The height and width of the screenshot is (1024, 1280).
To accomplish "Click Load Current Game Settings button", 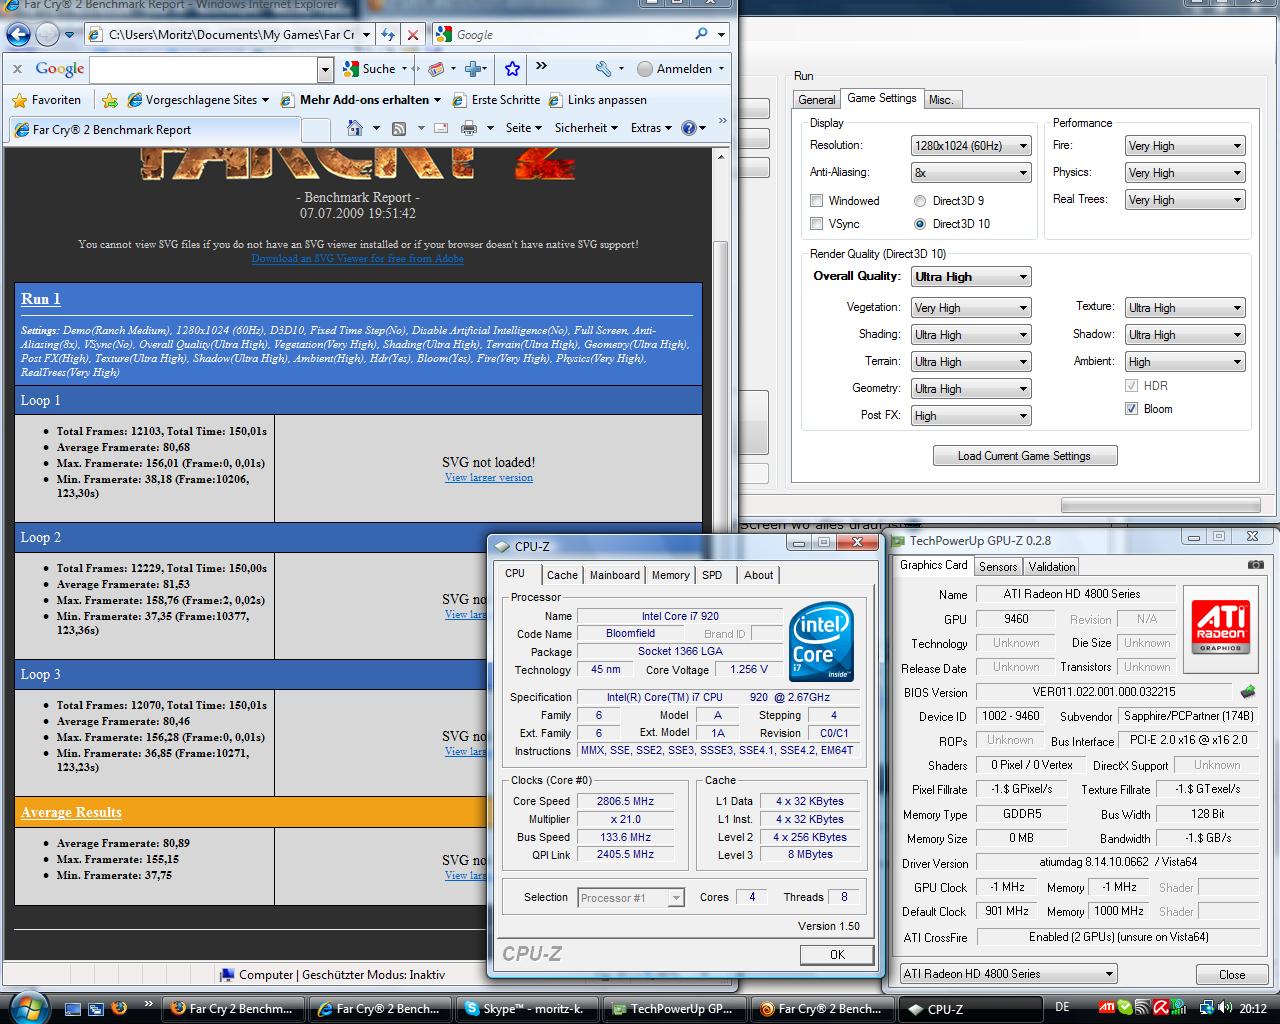I will click(x=1024, y=456).
